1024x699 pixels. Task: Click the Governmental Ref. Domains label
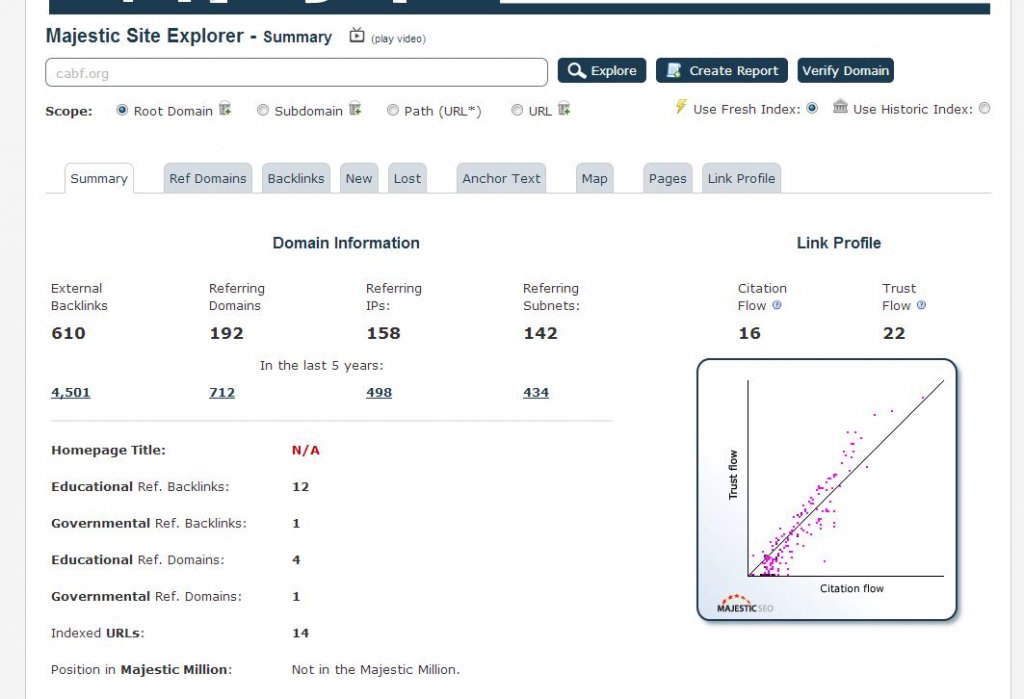coord(146,596)
